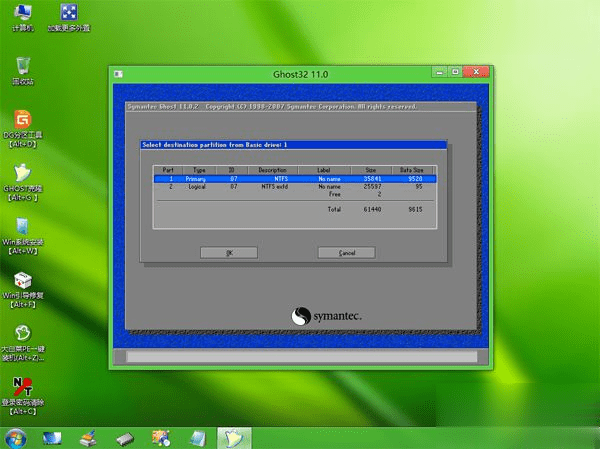
Task: Click the load more peripherals desktop icon
Action: tap(69, 17)
